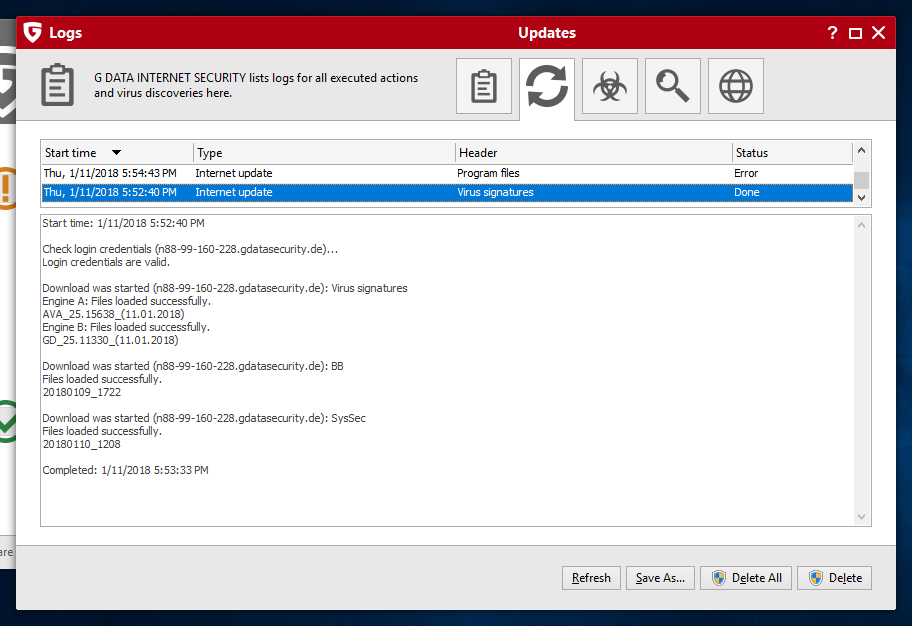Viewport: 912px width, 626px height.
Task: Sort by Start time column header
Action: (117, 152)
